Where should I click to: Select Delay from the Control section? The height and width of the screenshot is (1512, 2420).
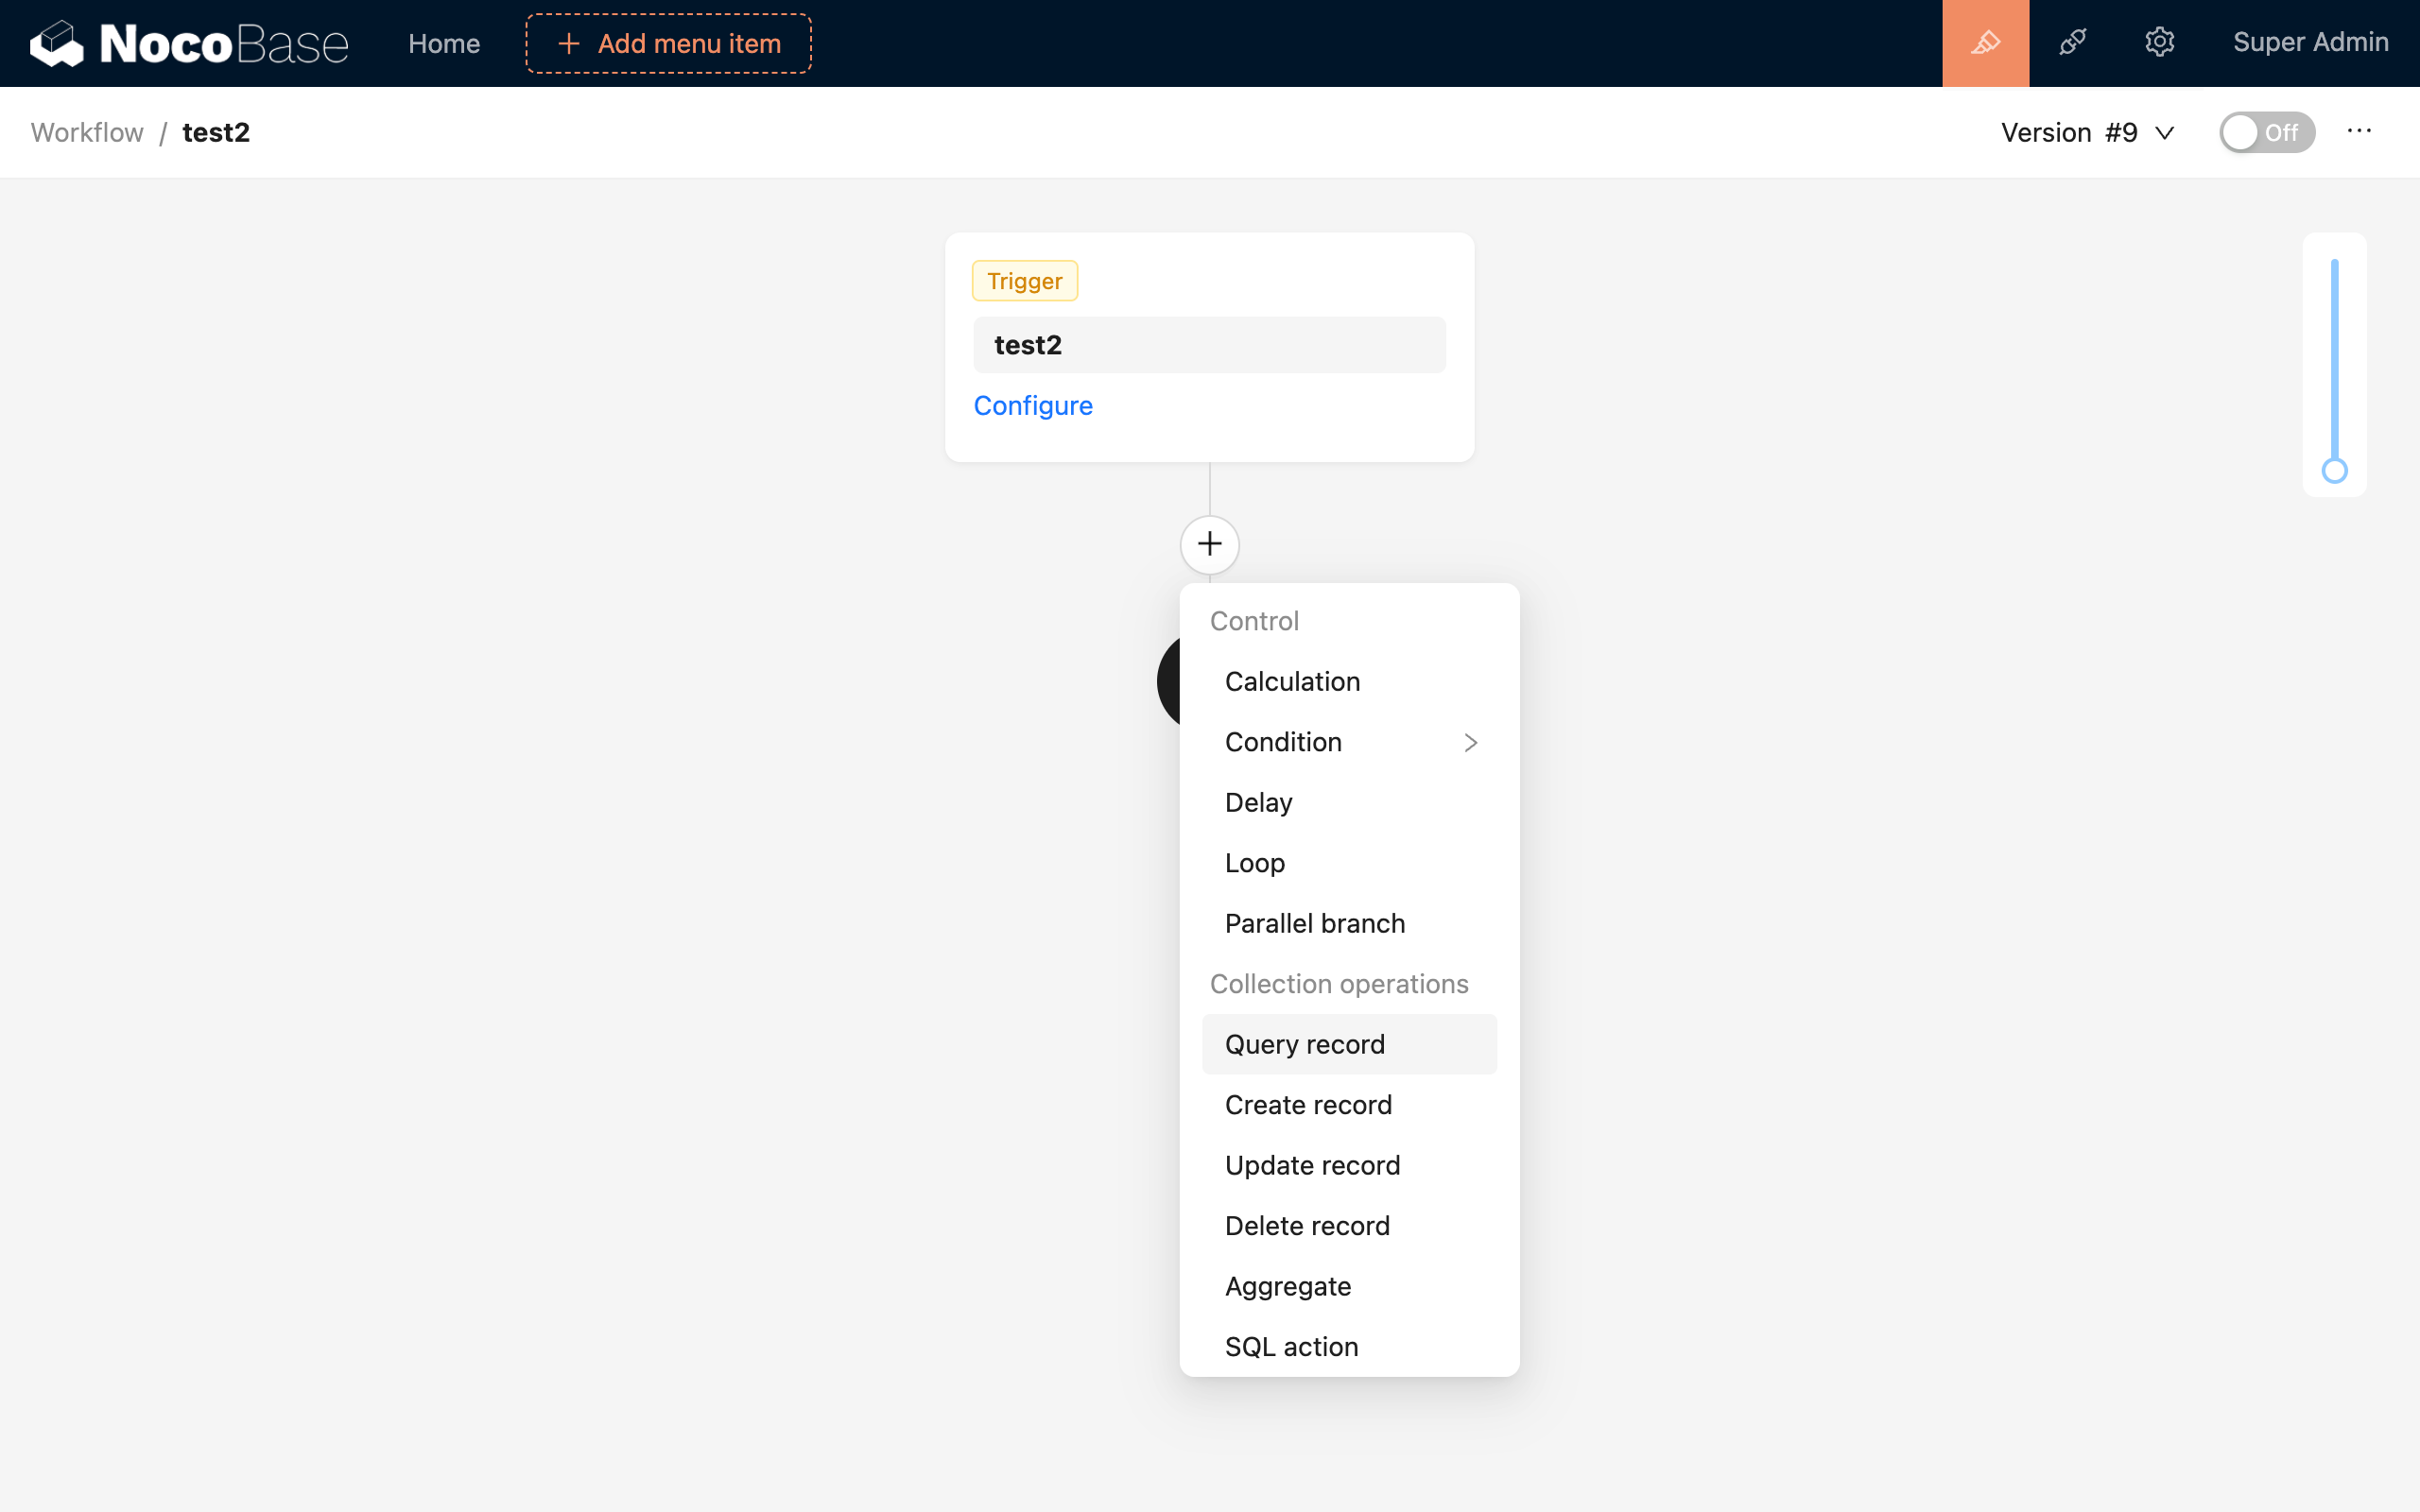1258,802
